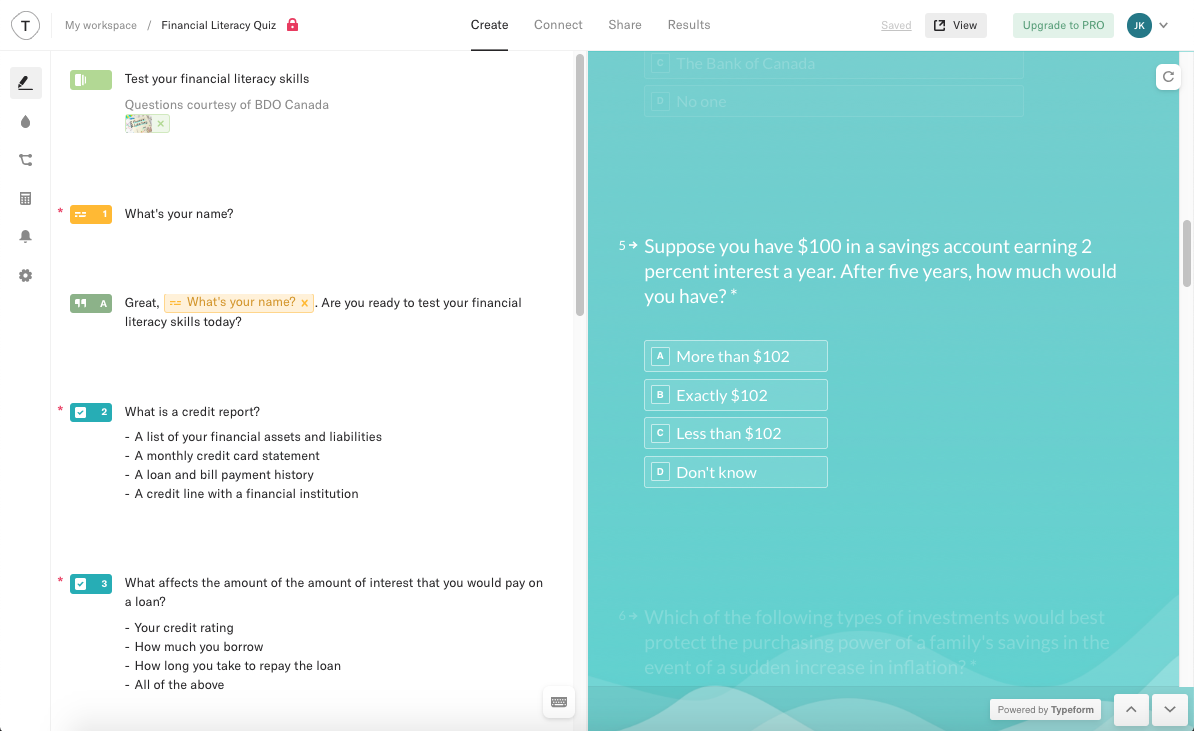Viewport: 1194px width, 731px height.
Task: Click the editor panel vertical scrollbar
Action: (579, 185)
